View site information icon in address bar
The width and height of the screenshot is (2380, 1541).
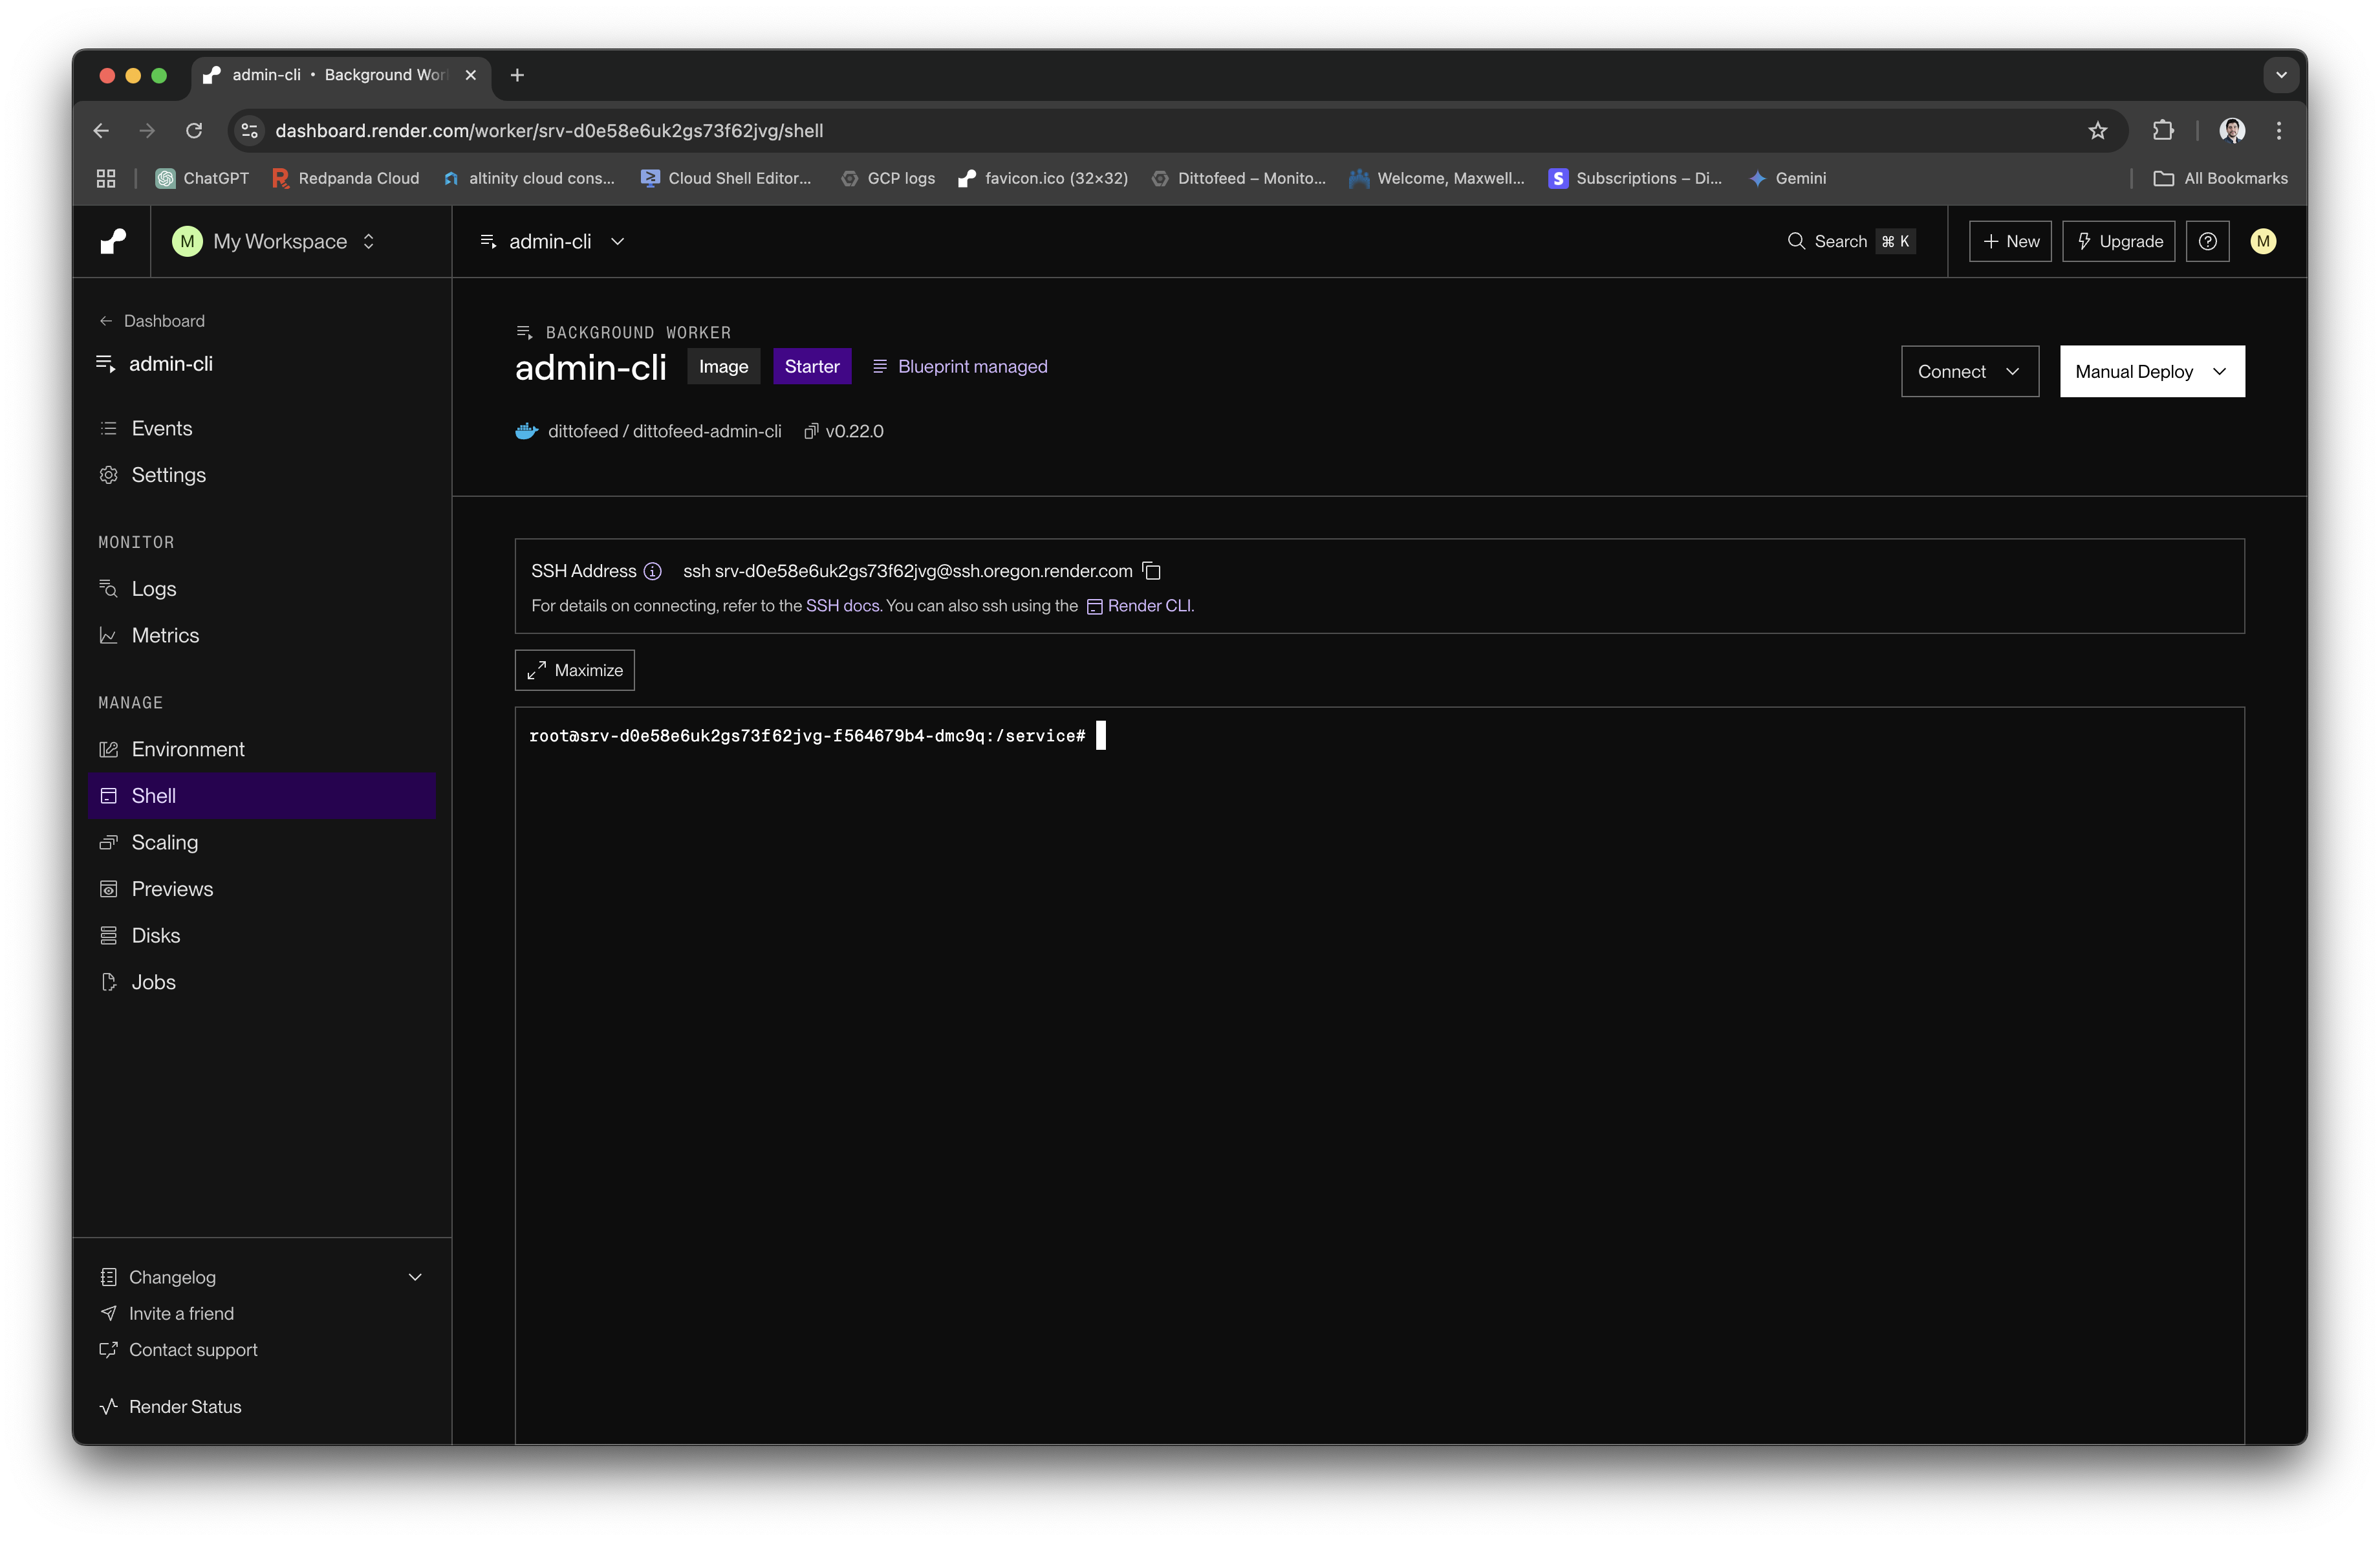point(250,131)
